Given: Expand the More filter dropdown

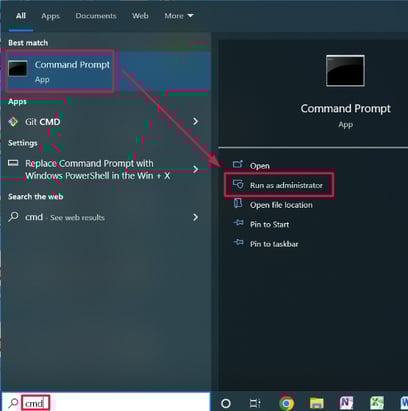Looking at the screenshot, I should pos(179,16).
